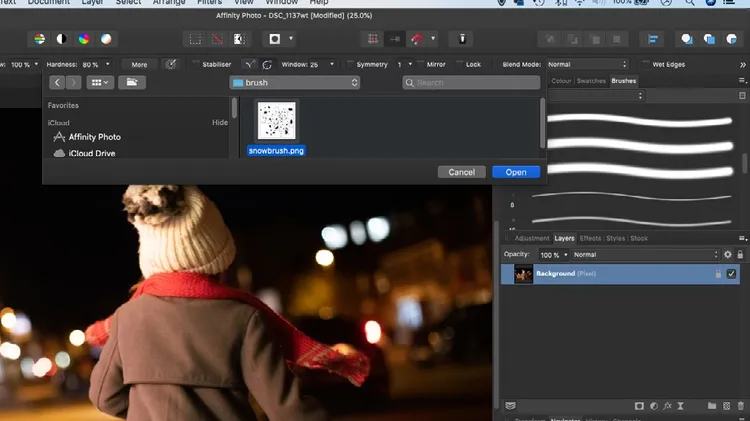Switch to the Stock tab
This screenshot has height=421, width=750.
[x=639, y=238]
